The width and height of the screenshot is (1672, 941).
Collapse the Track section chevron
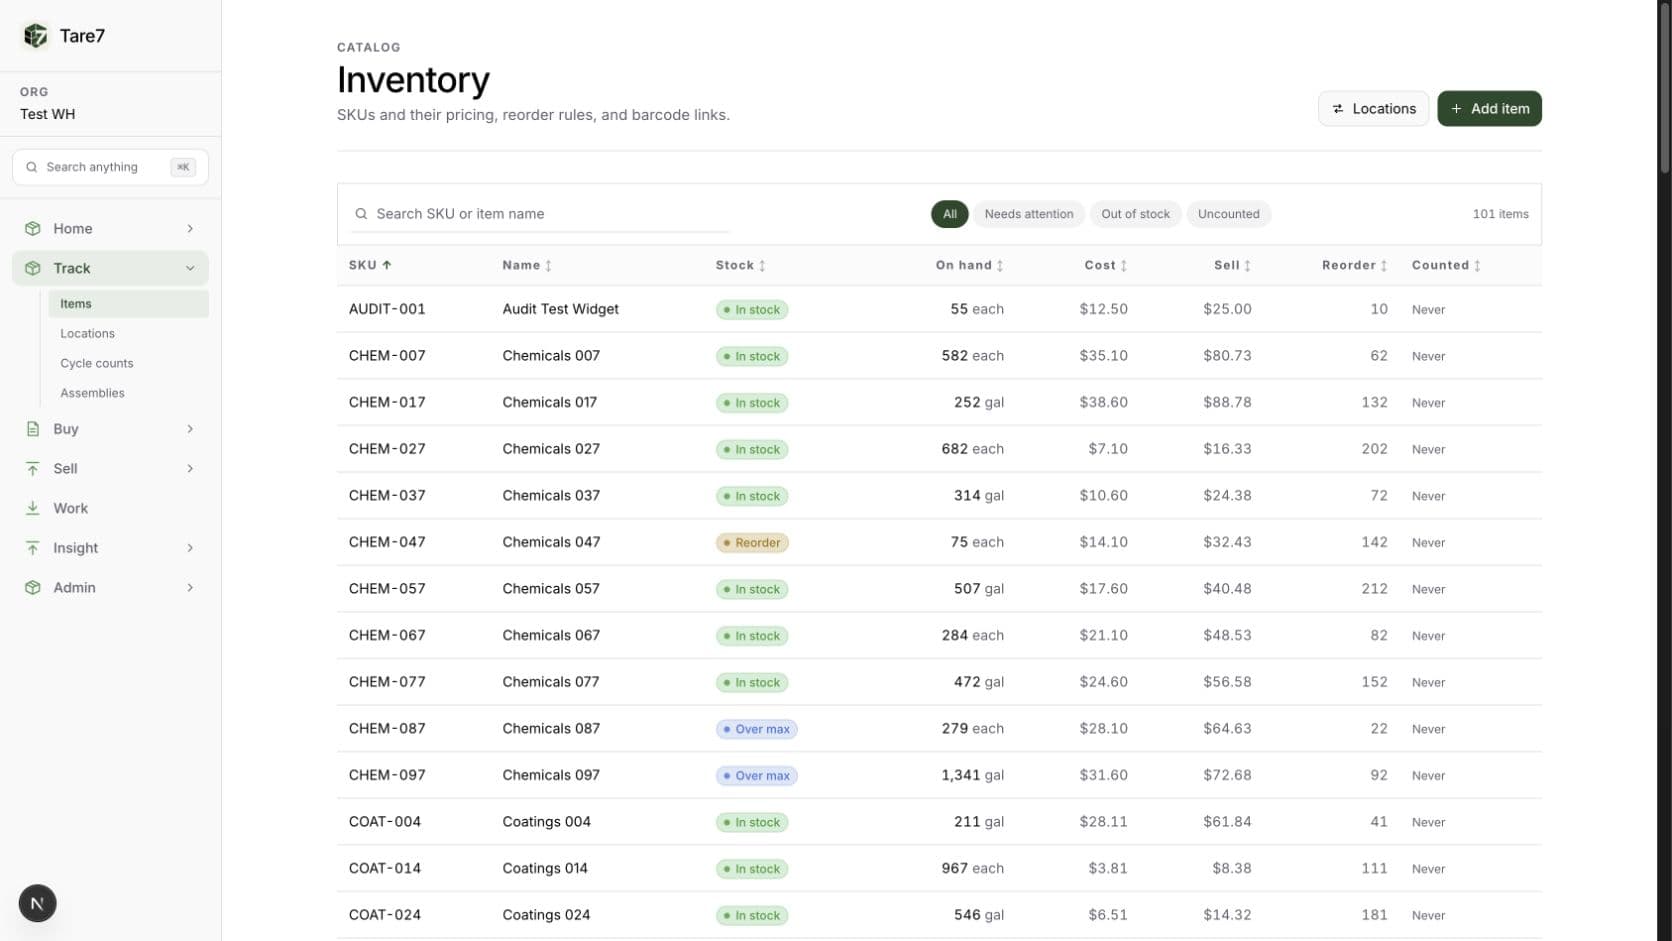tap(190, 268)
